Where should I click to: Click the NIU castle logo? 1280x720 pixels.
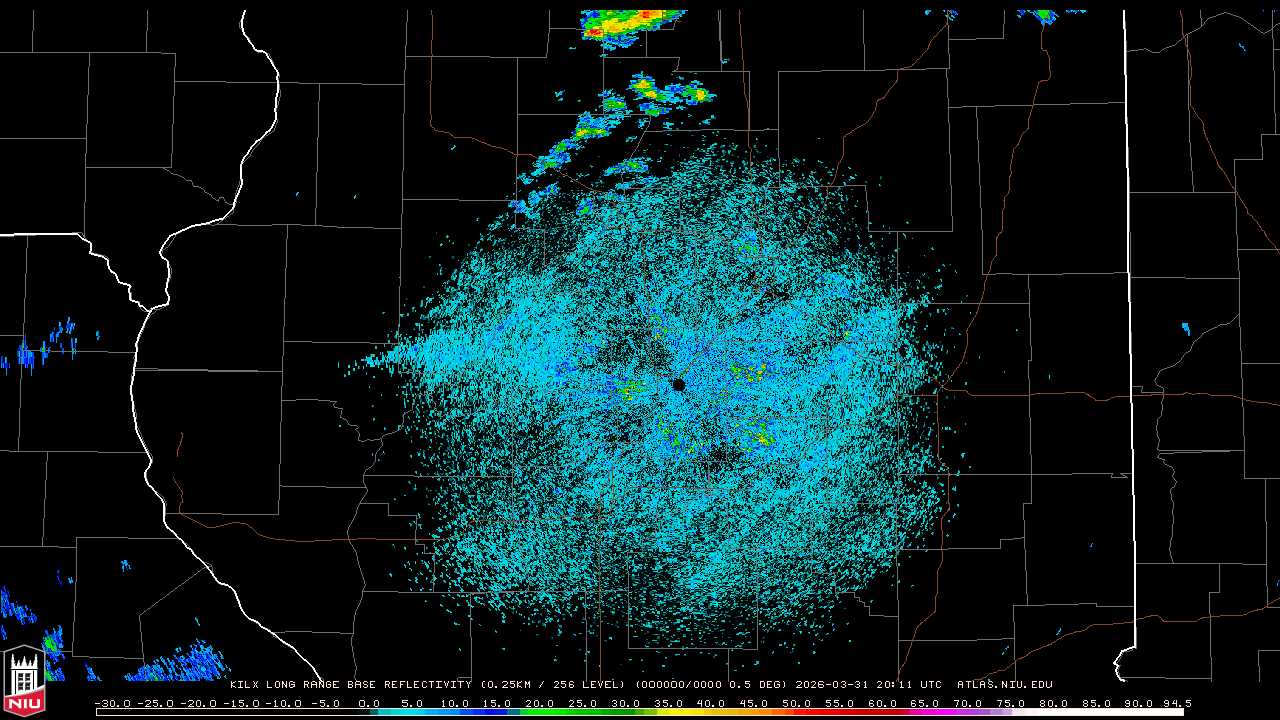click(x=23, y=682)
